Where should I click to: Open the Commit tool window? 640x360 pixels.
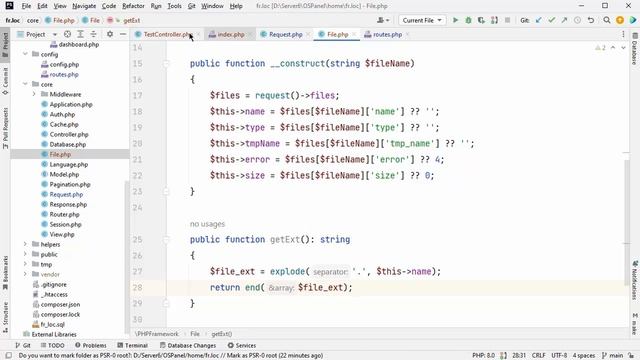point(5,80)
